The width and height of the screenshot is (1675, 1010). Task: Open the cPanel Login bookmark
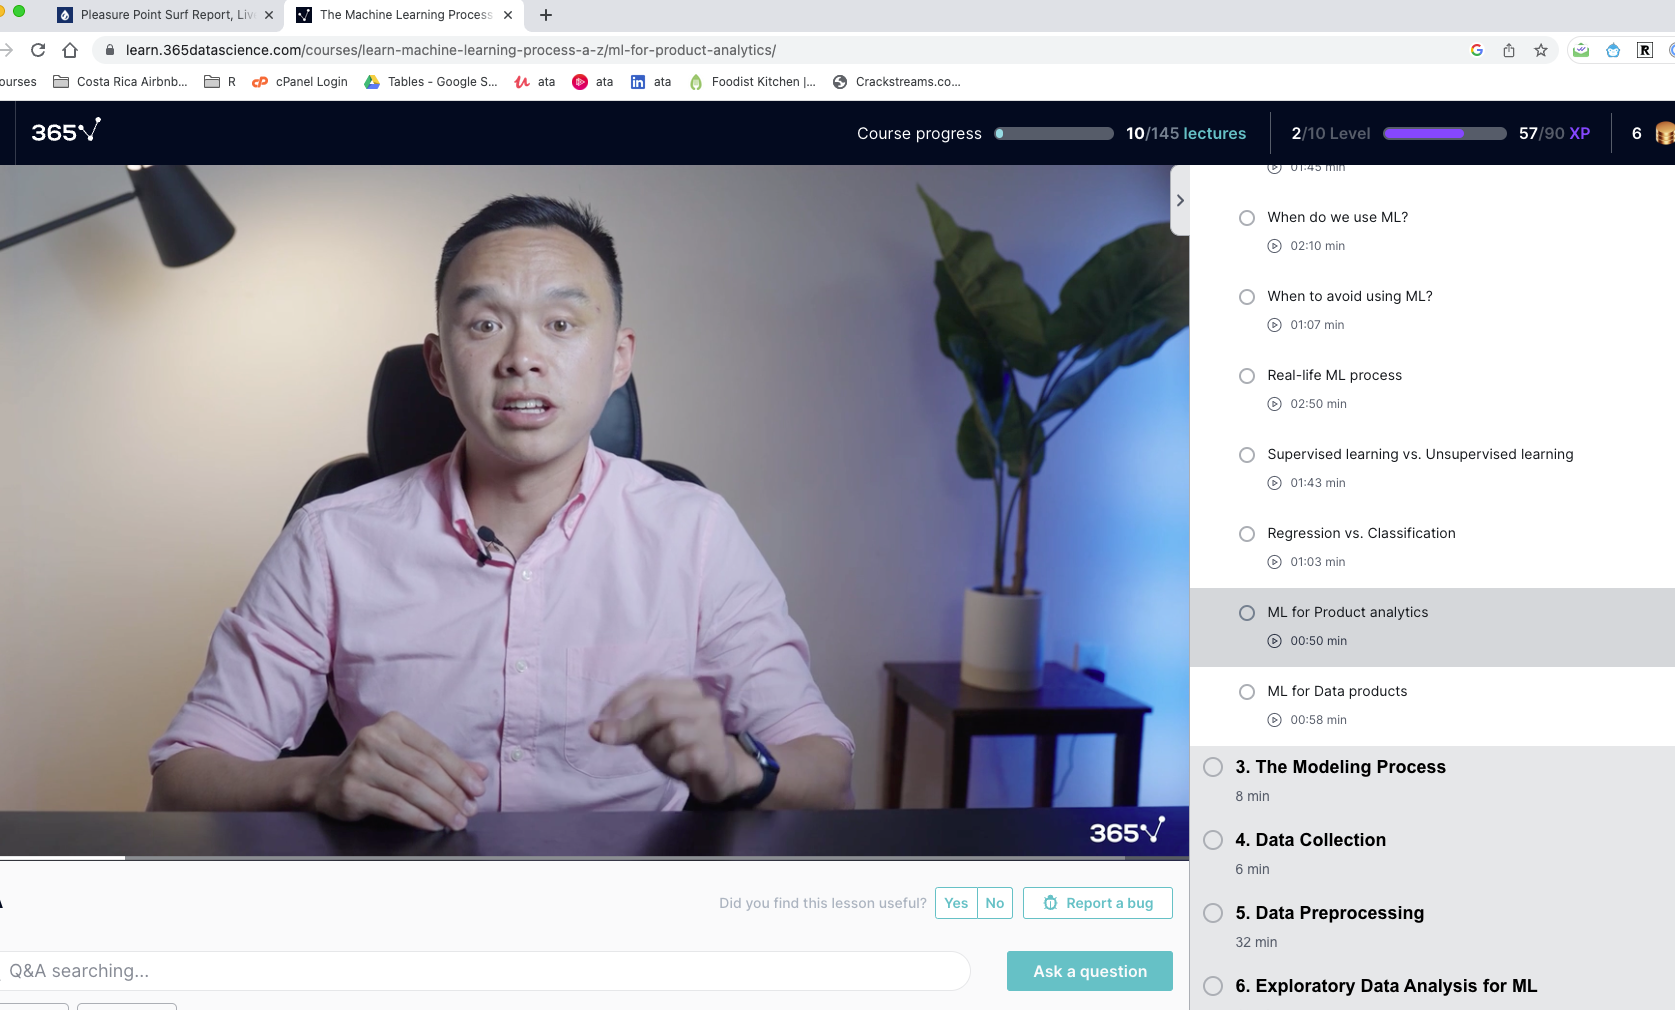[x=300, y=82]
